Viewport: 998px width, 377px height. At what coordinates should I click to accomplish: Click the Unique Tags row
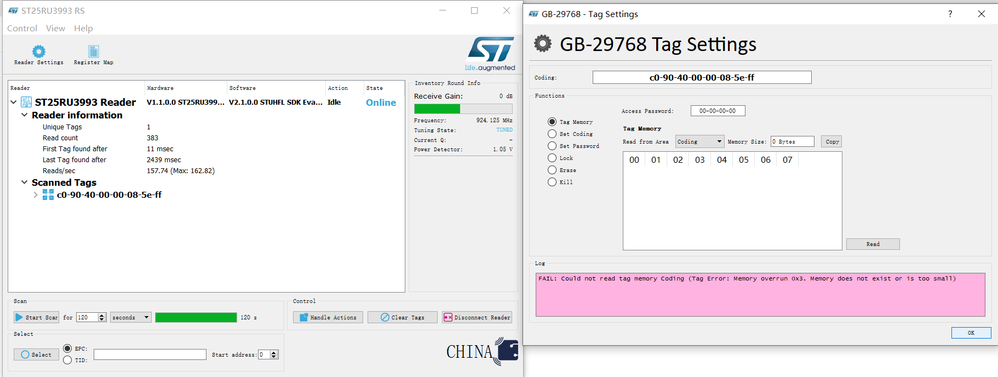click(206, 127)
